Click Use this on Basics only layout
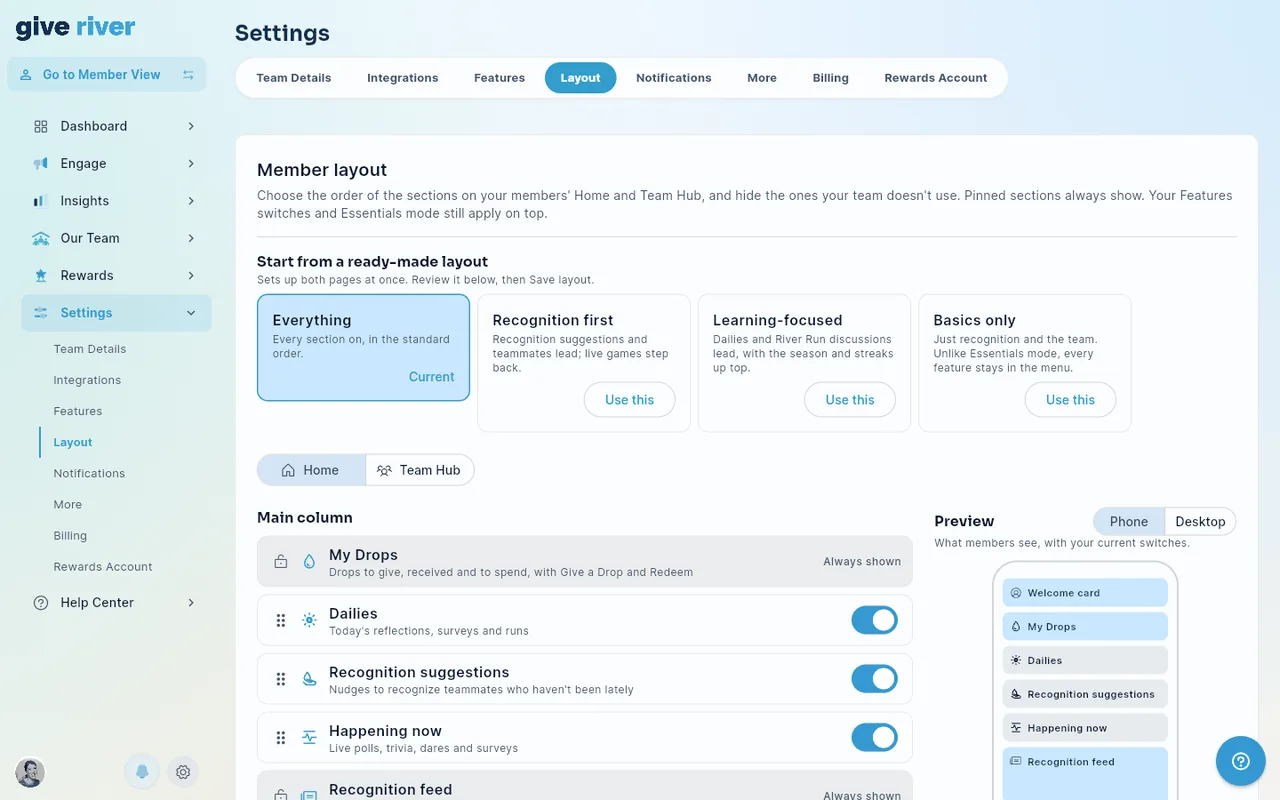Screen dimensions: 1280x800 click(x=1071, y=400)
